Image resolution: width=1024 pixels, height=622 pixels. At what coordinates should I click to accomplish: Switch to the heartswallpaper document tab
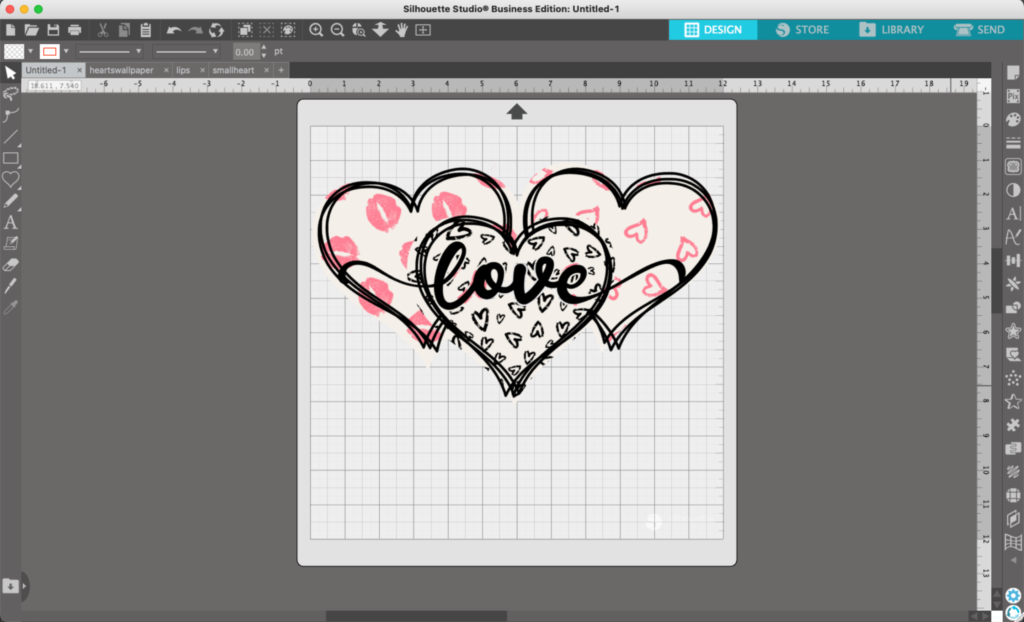pos(121,70)
